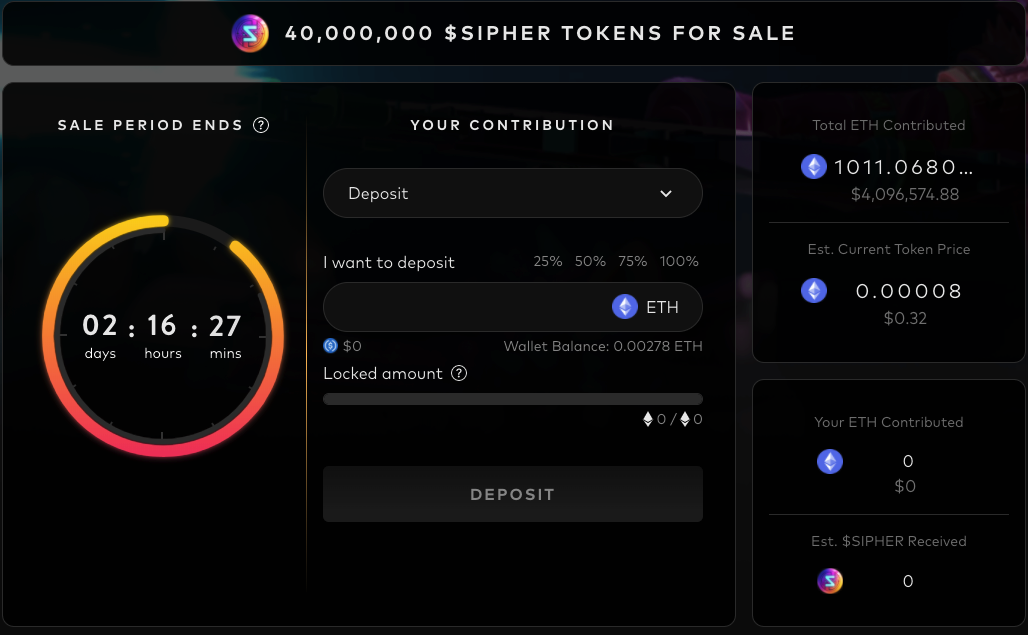1028x635 pixels.
Task: Select the Your Contribution section heading
Action: [x=512, y=125]
